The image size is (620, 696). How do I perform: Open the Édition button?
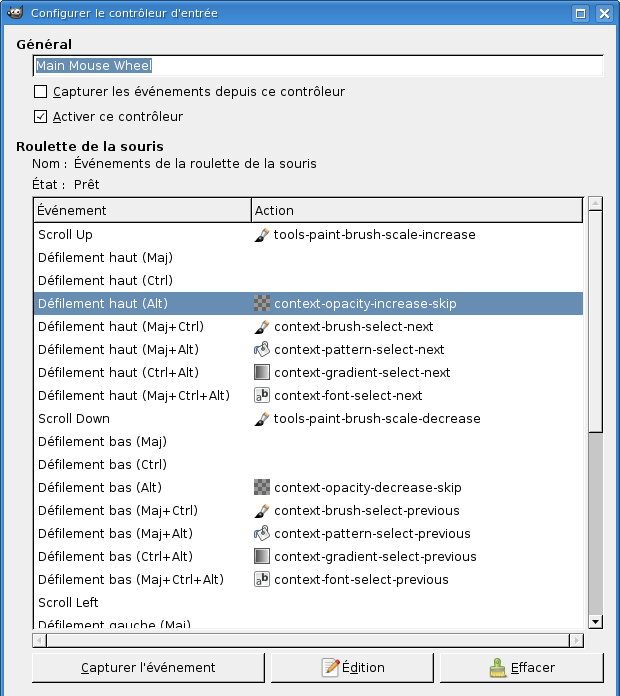click(352, 668)
